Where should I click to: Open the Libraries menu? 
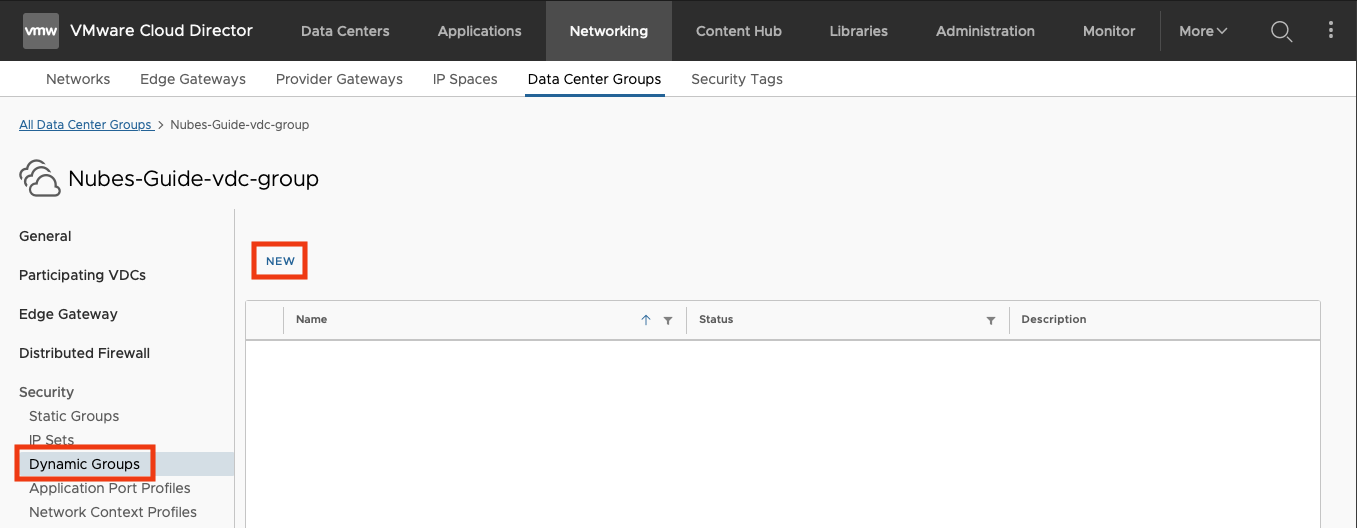[858, 31]
